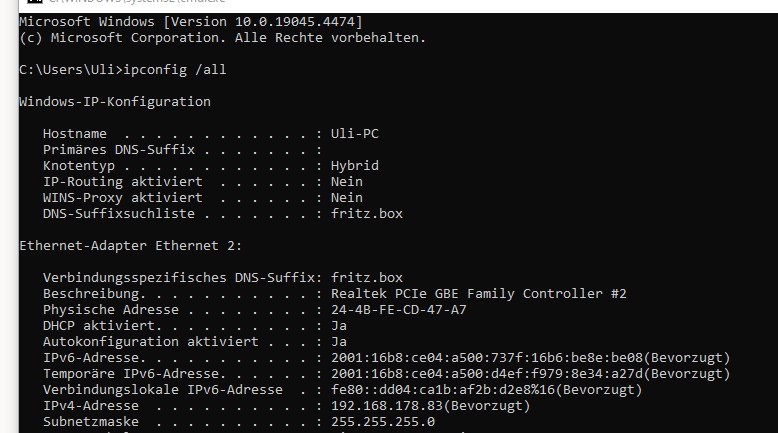The height and width of the screenshot is (433, 778).
Task: Click the Knotentyp value 'Hybrid'
Action: coord(355,166)
